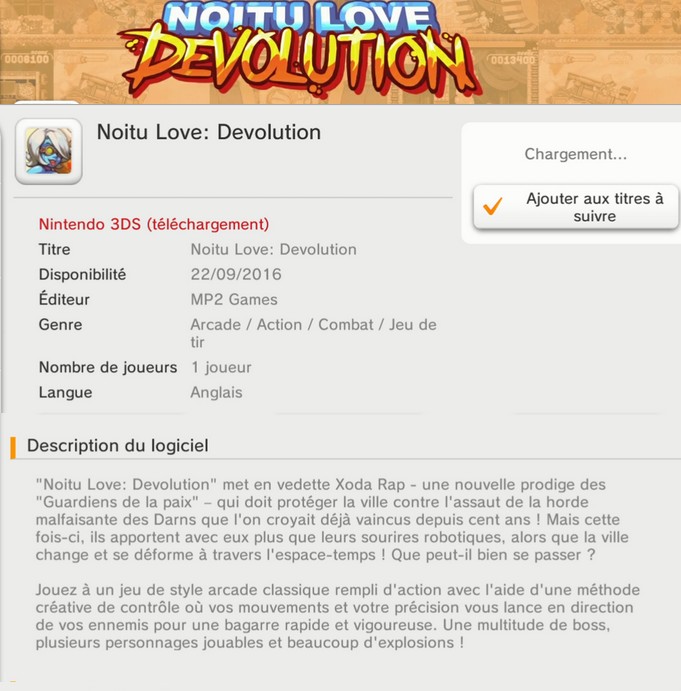Click the release date 22/09/2016
681x691 pixels.
click(x=236, y=275)
